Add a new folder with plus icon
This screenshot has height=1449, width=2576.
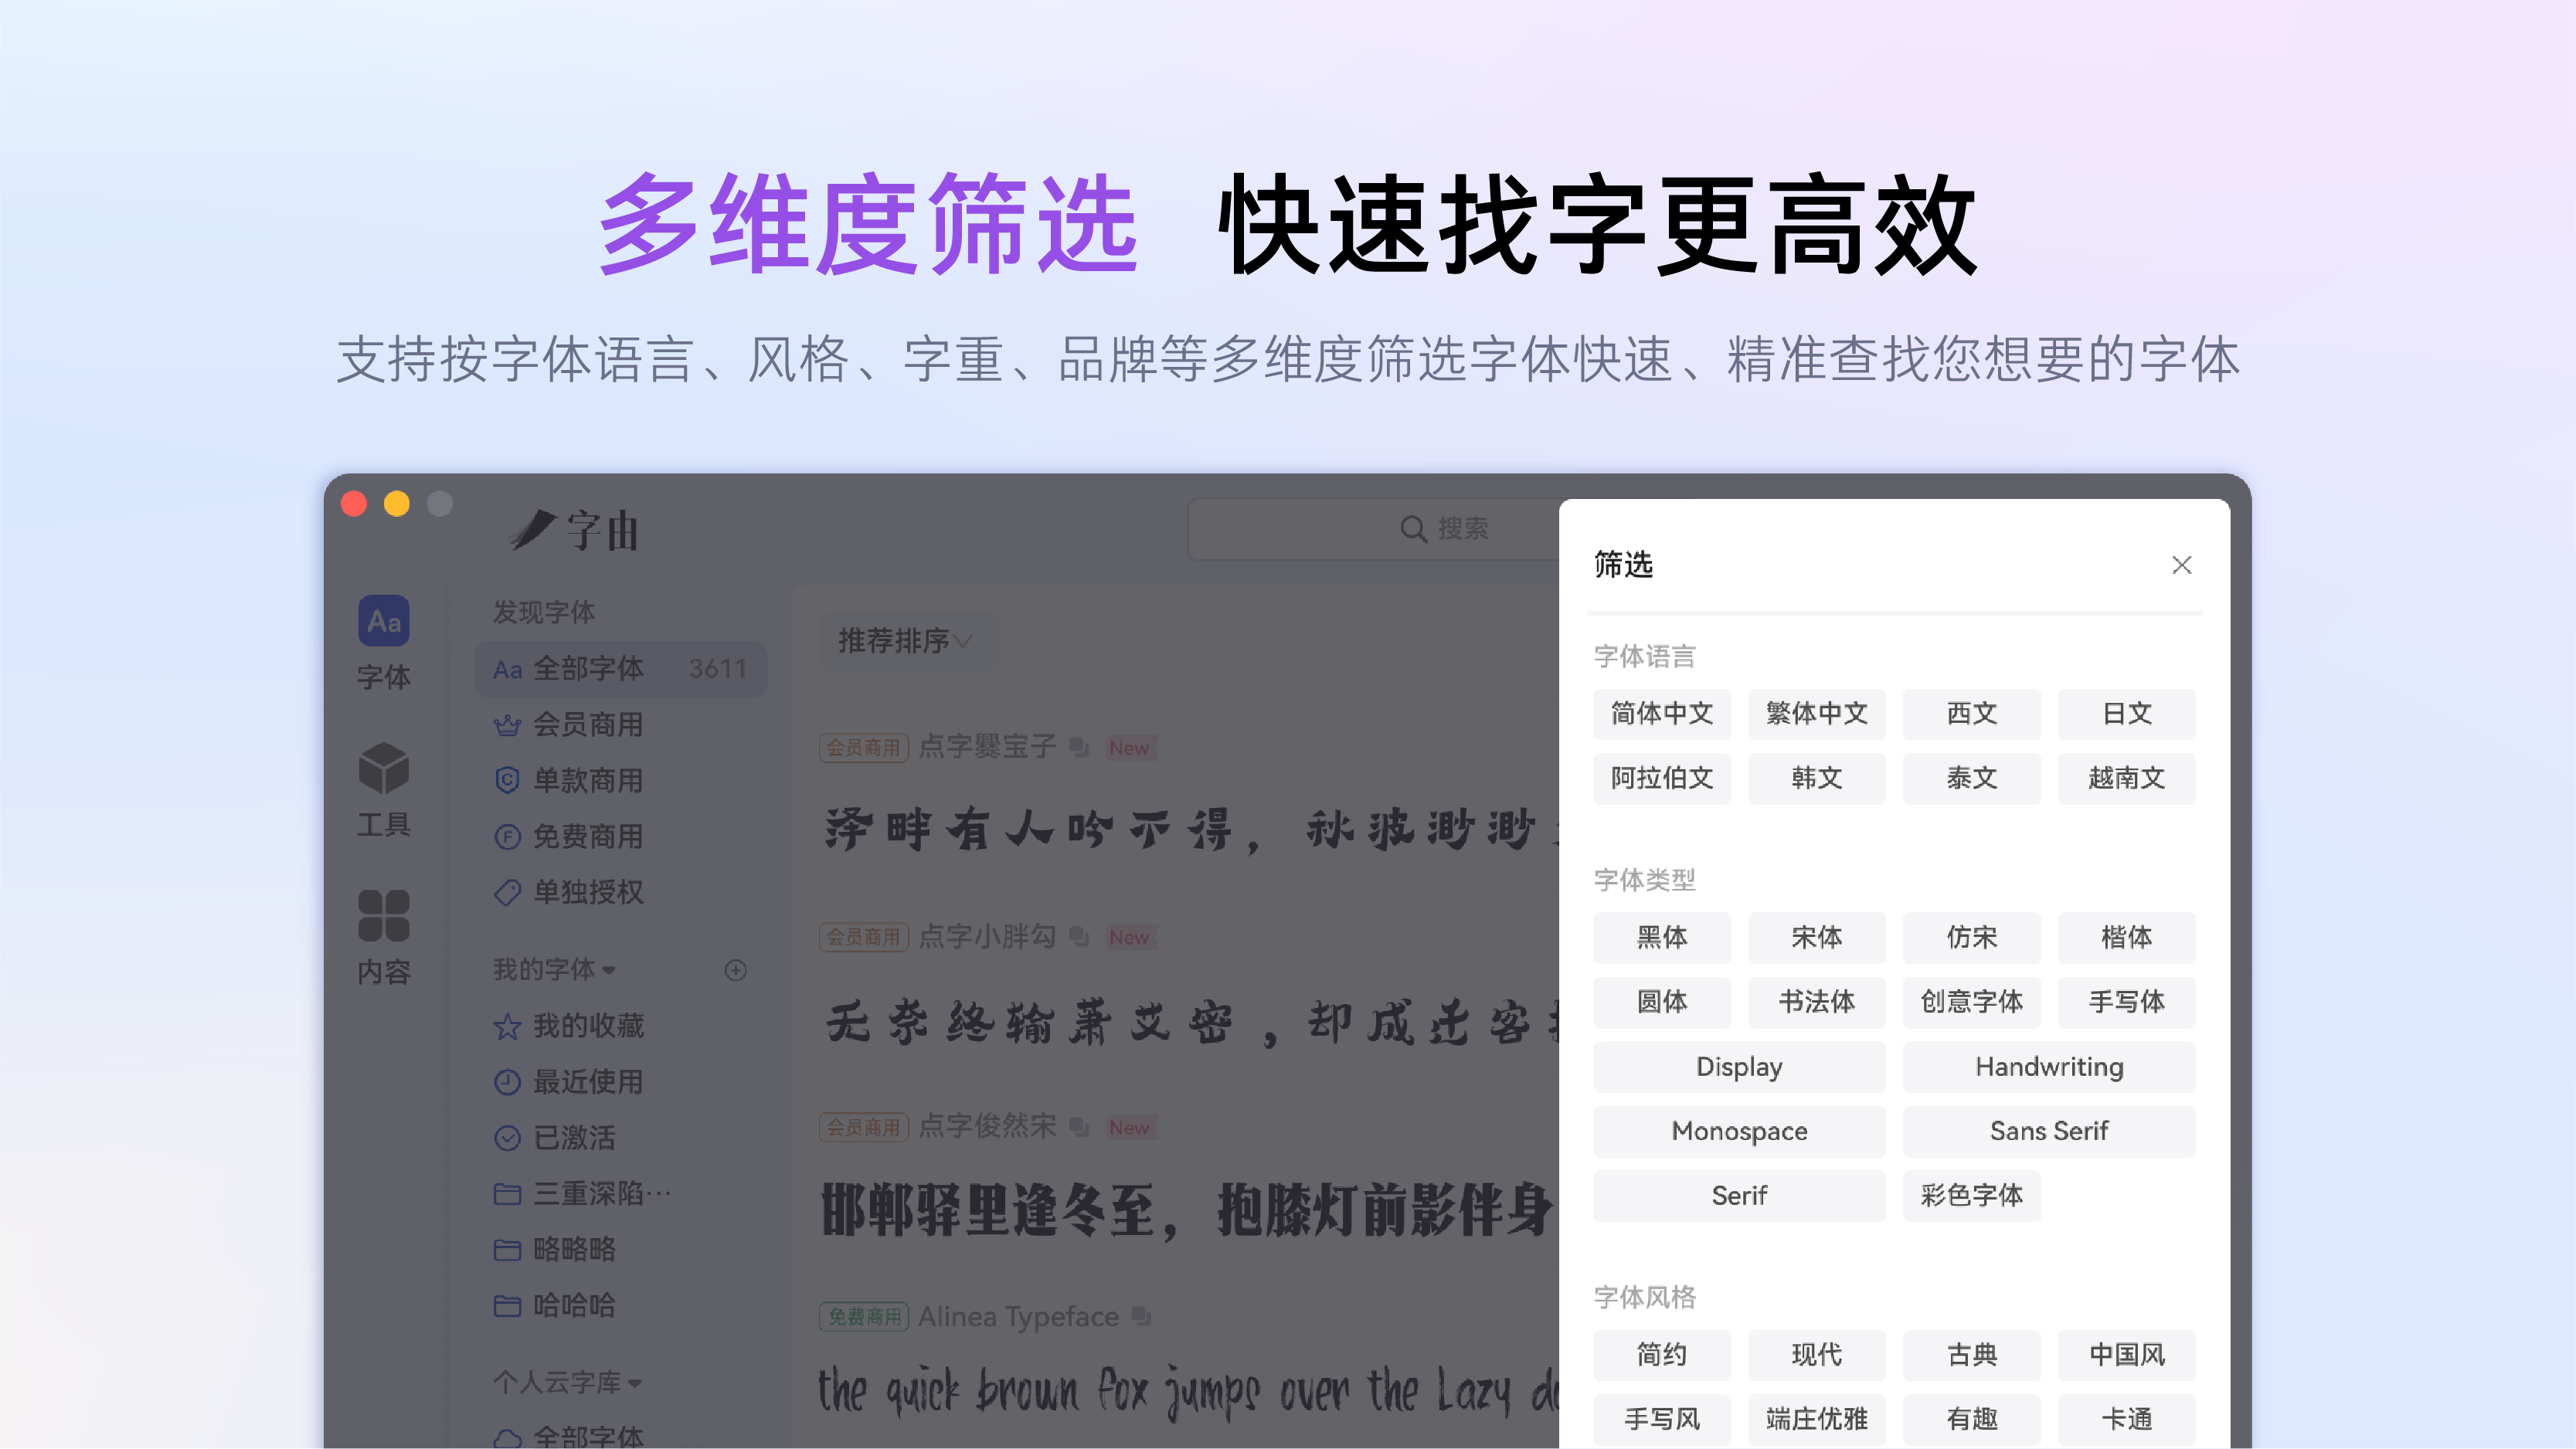click(x=736, y=970)
